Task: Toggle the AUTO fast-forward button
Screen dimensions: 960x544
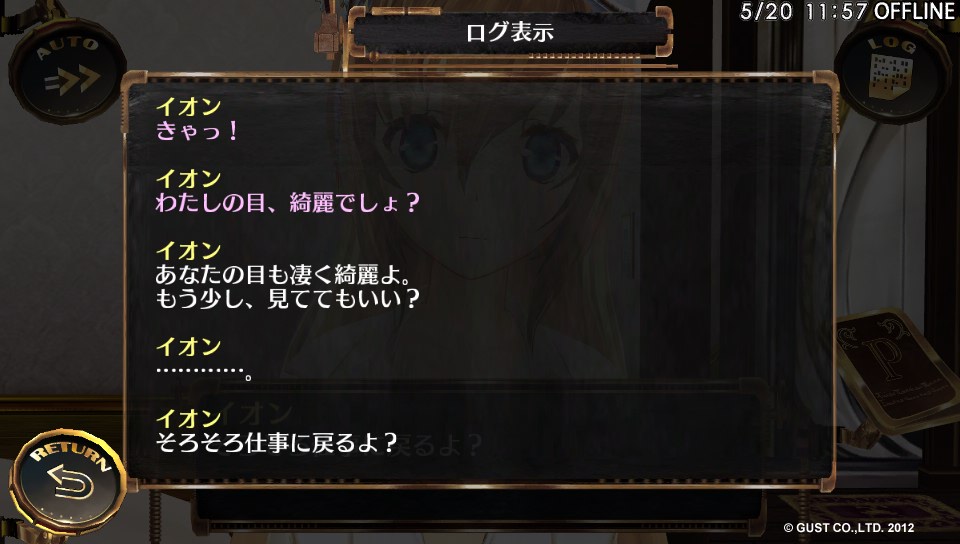Action: pos(67,70)
